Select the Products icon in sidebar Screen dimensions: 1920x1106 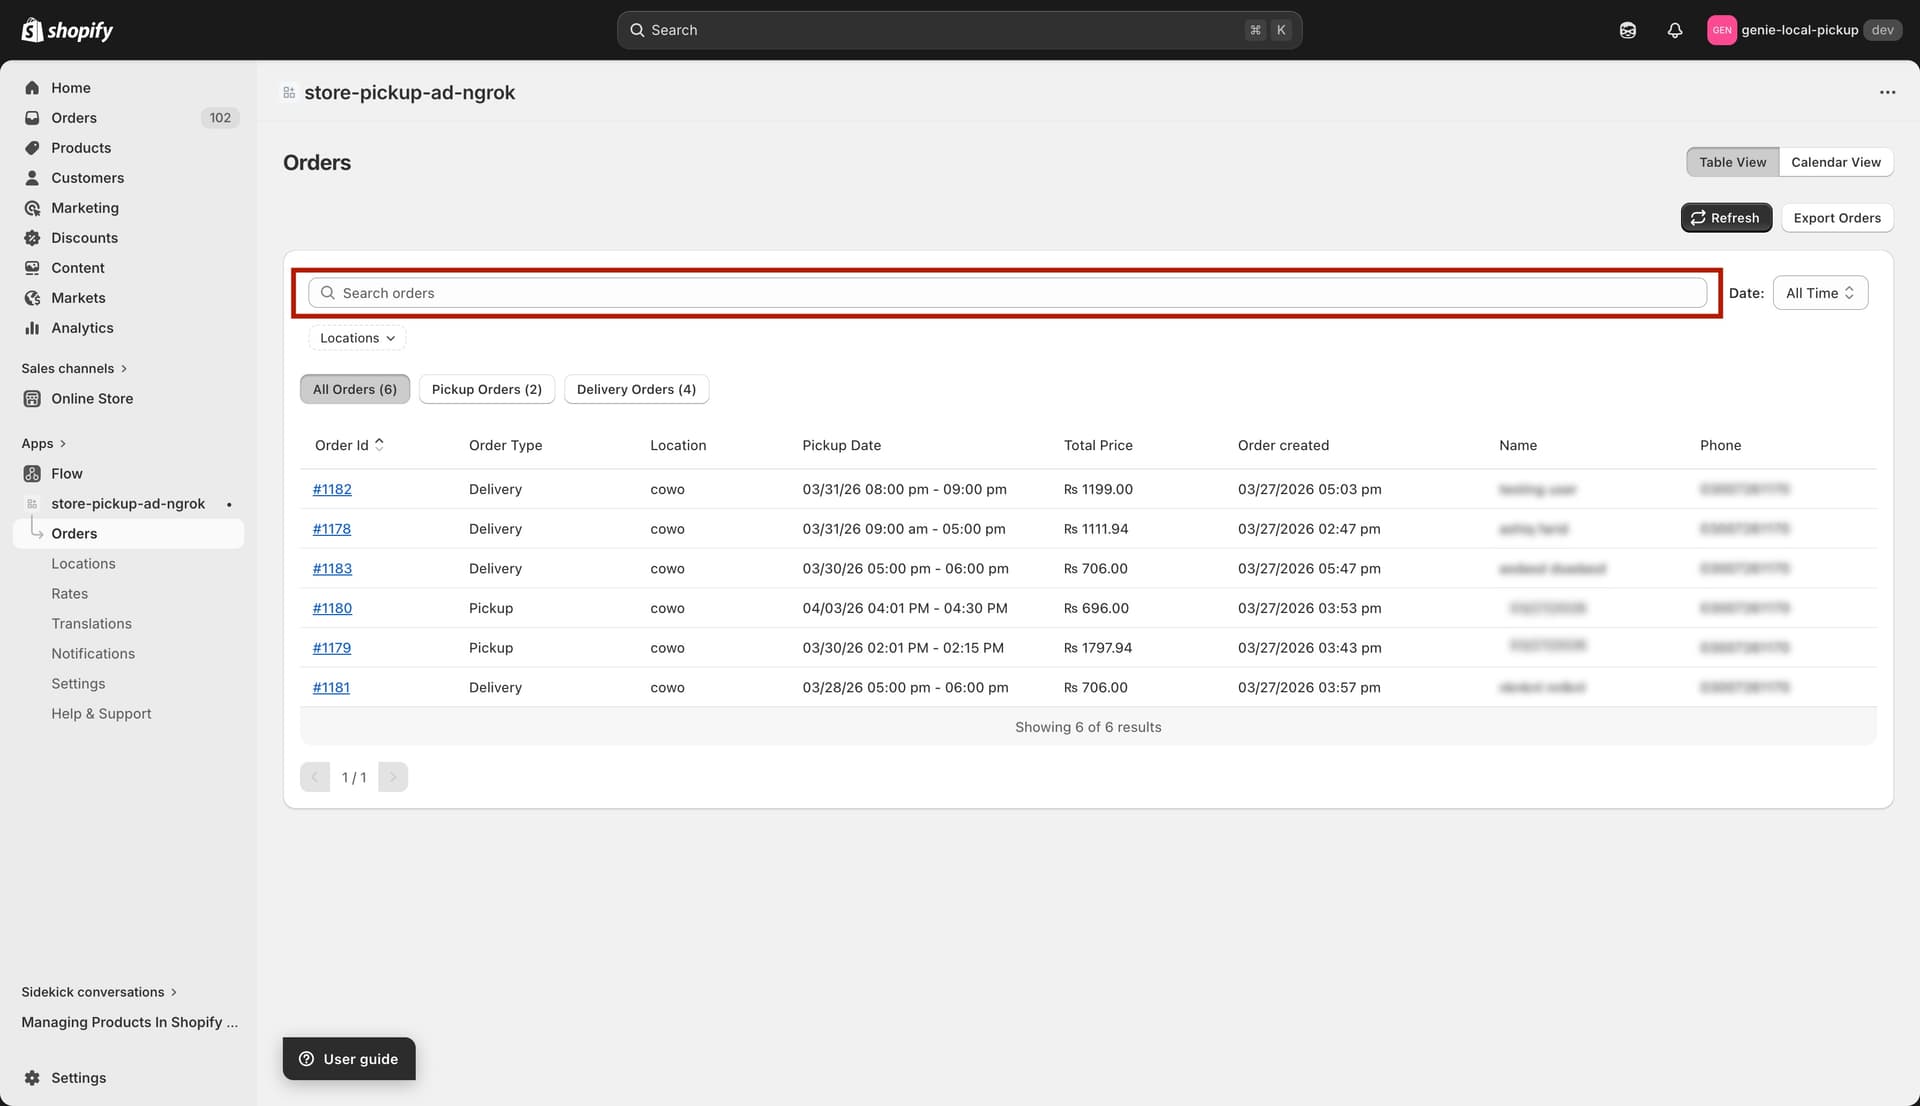tap(33, 147)
